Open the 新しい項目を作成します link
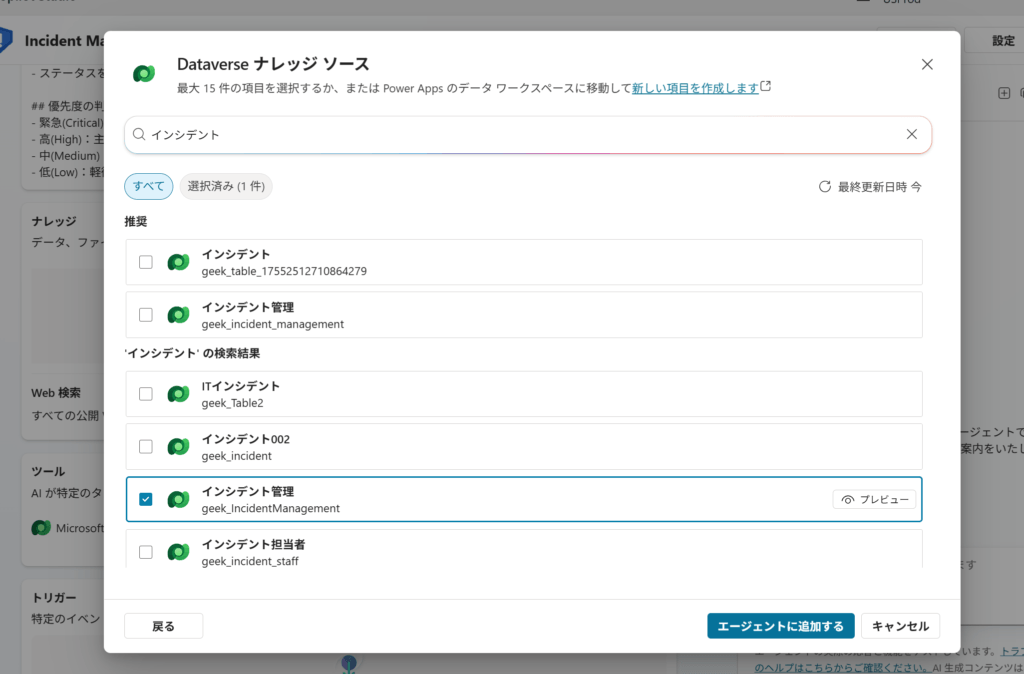Image resolution: width=1024 pixels, height=674 pixels. tap(695, 88)
